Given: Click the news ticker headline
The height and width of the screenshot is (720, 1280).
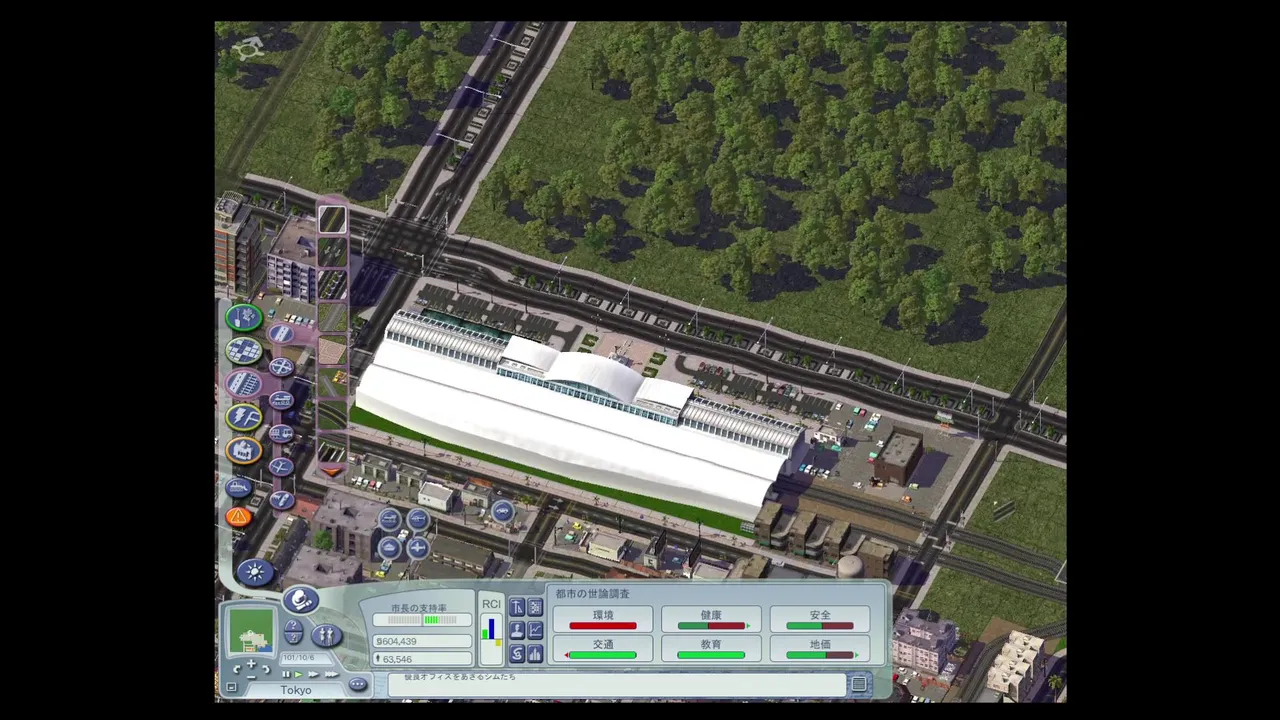Looking at the screenshot, I should [460, 677].
